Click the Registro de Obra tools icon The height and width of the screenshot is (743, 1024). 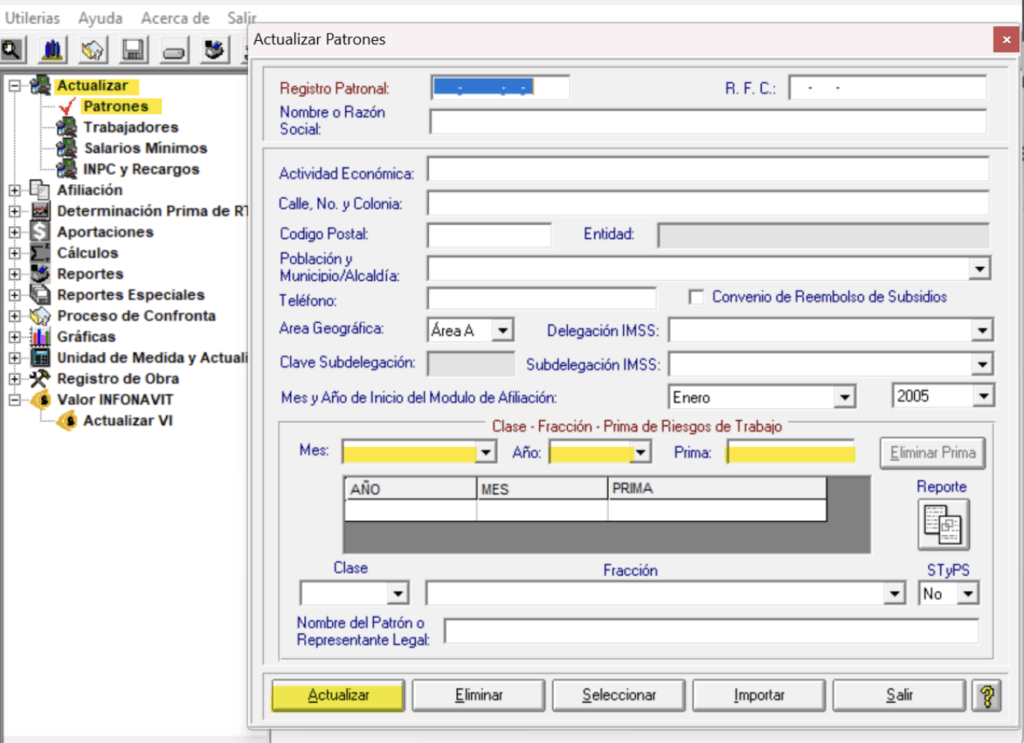click(40, 378)
